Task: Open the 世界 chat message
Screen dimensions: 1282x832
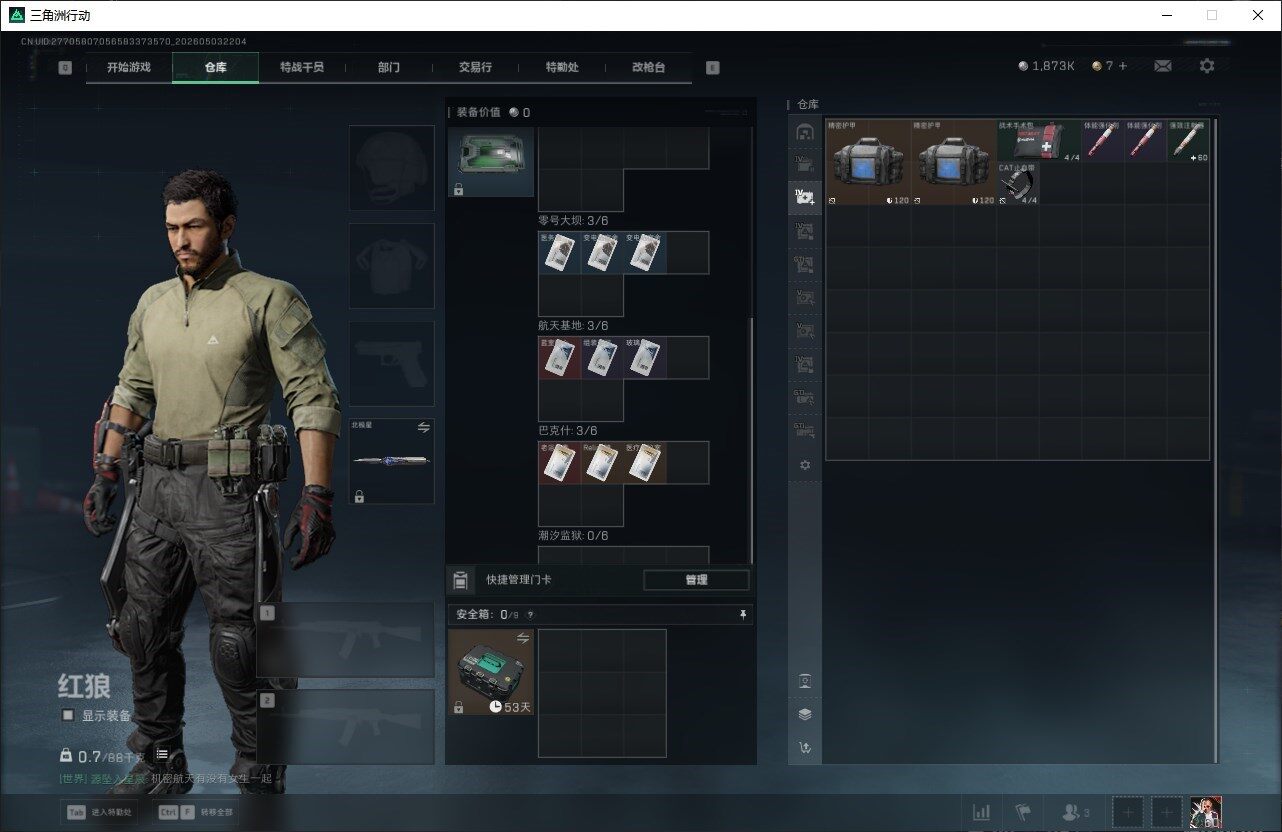Action: [x=166, y=778]
